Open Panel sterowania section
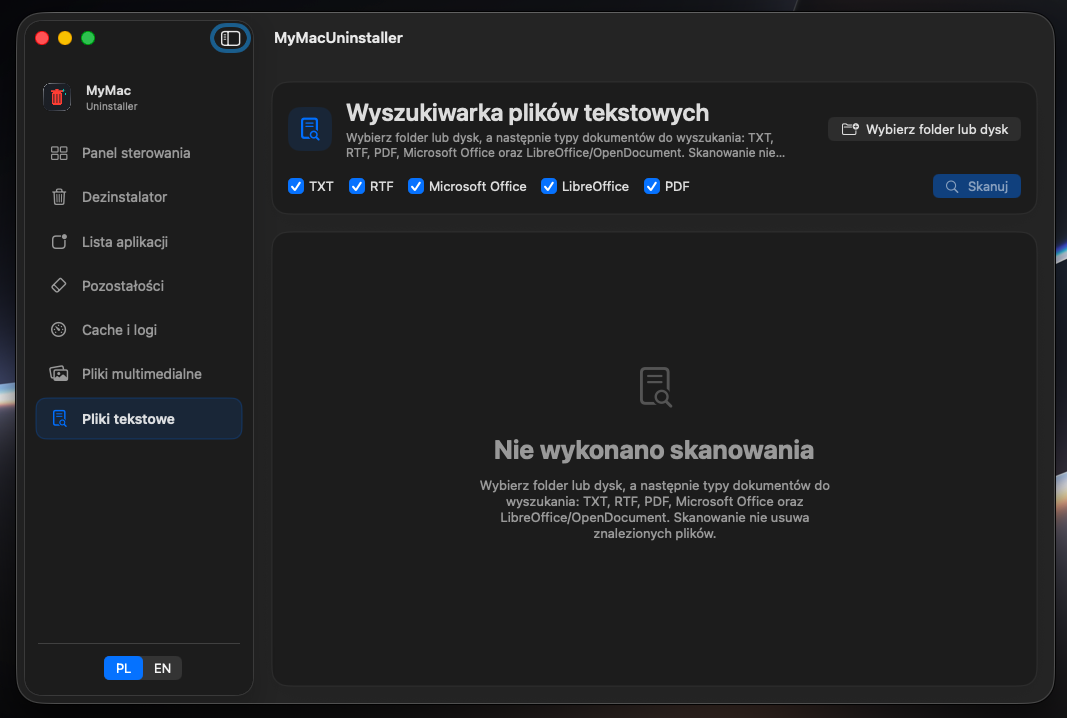The image size is (1067, 718). tap(139, 153)
